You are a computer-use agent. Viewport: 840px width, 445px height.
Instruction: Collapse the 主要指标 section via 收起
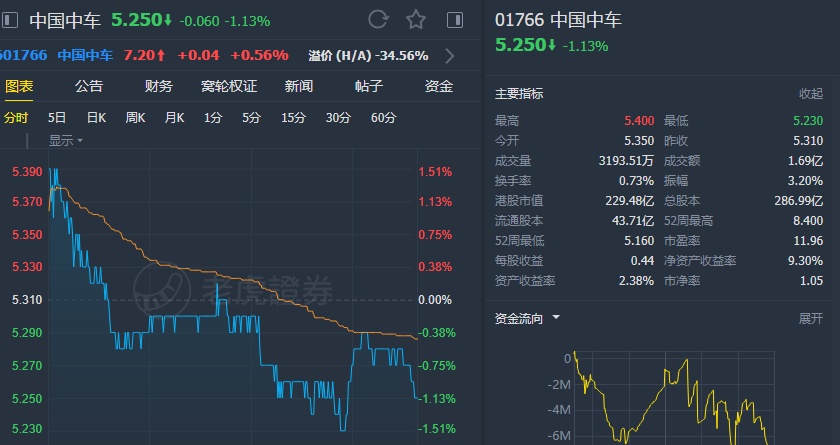pos(810,94)
